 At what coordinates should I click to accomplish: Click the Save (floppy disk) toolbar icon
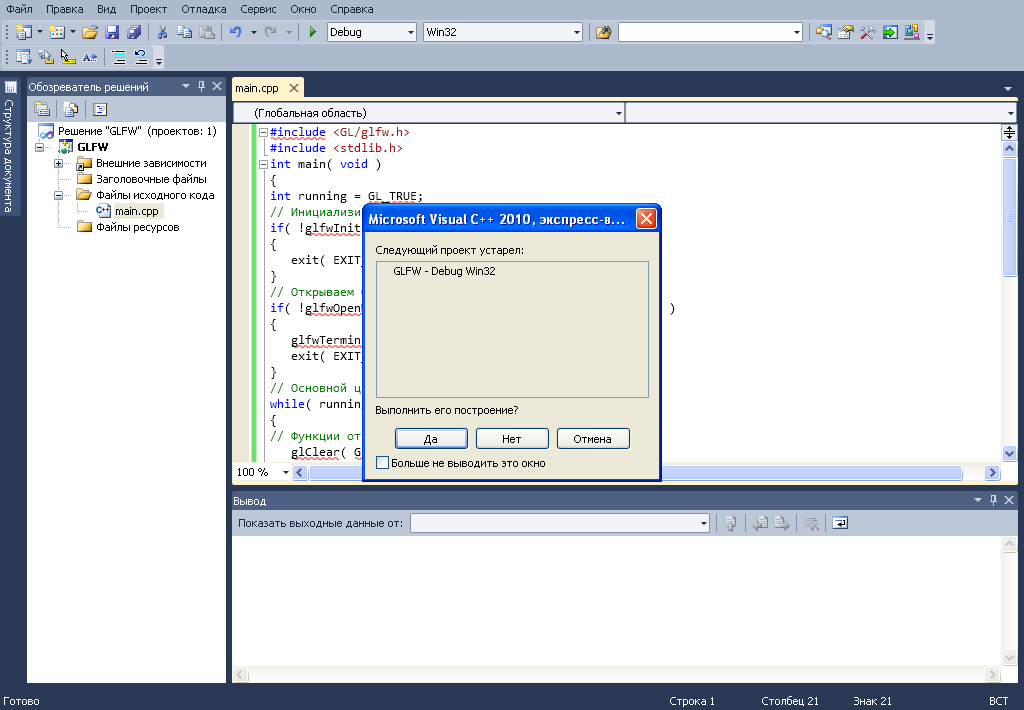[x=112, y=32]
